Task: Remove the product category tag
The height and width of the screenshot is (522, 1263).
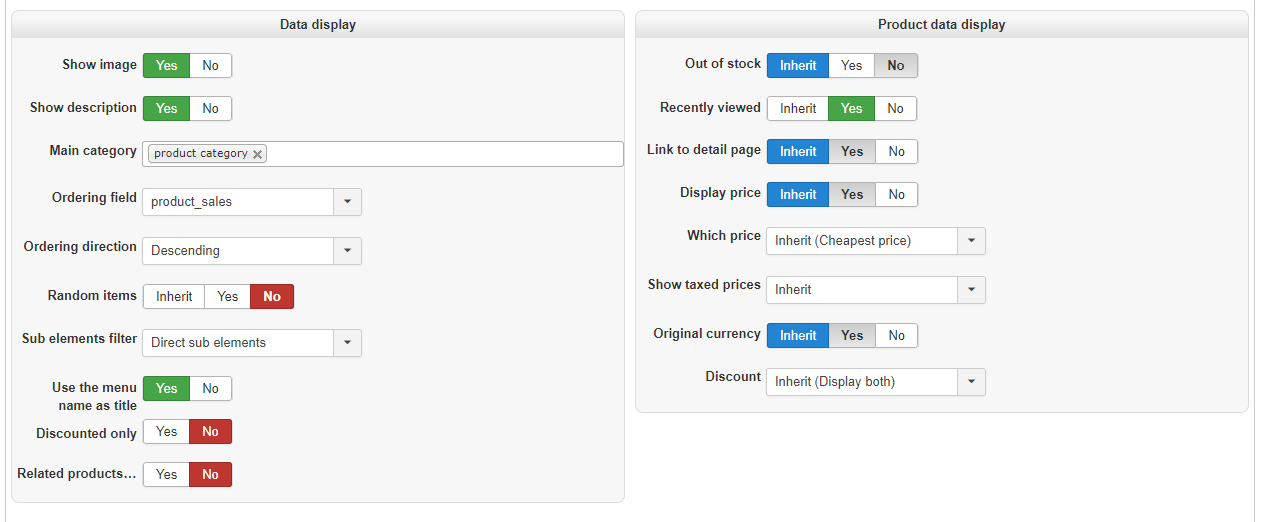Action: point(258,154)
